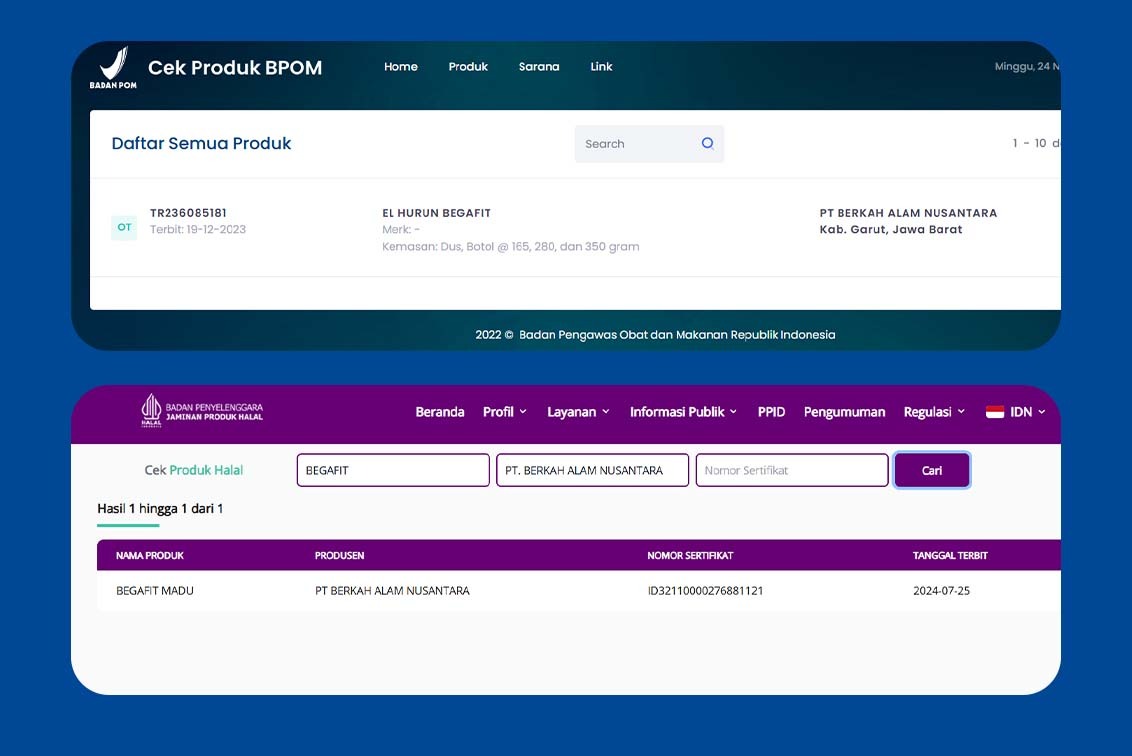Focus the Nomor Sertifikat input field
The height and width of the screenshot is (756, 1132).
791,470
